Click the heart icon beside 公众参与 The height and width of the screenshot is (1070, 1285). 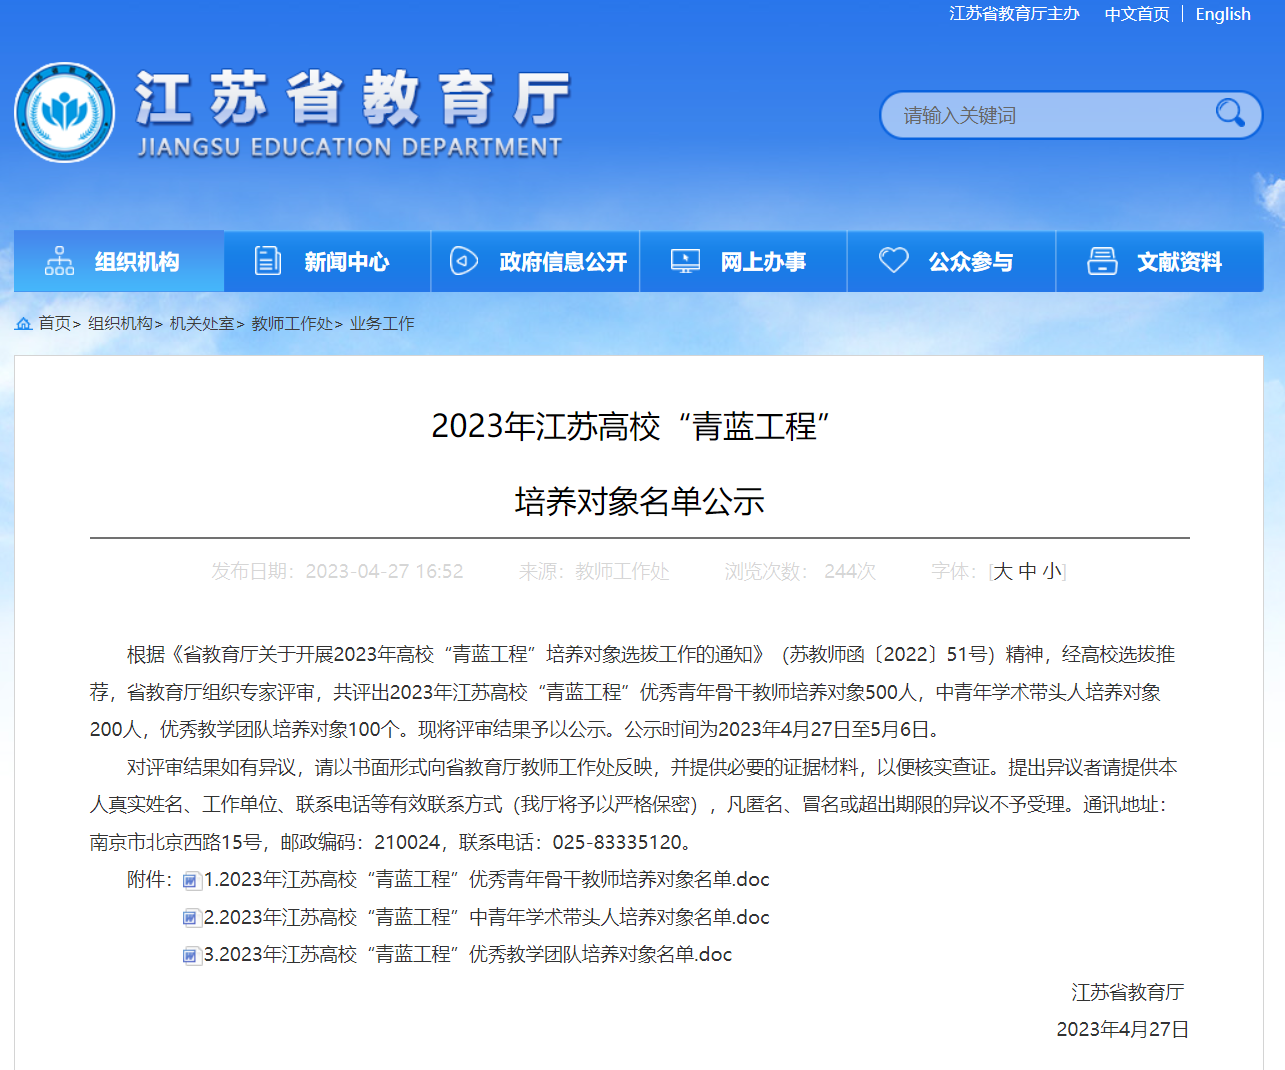[894, 260]
